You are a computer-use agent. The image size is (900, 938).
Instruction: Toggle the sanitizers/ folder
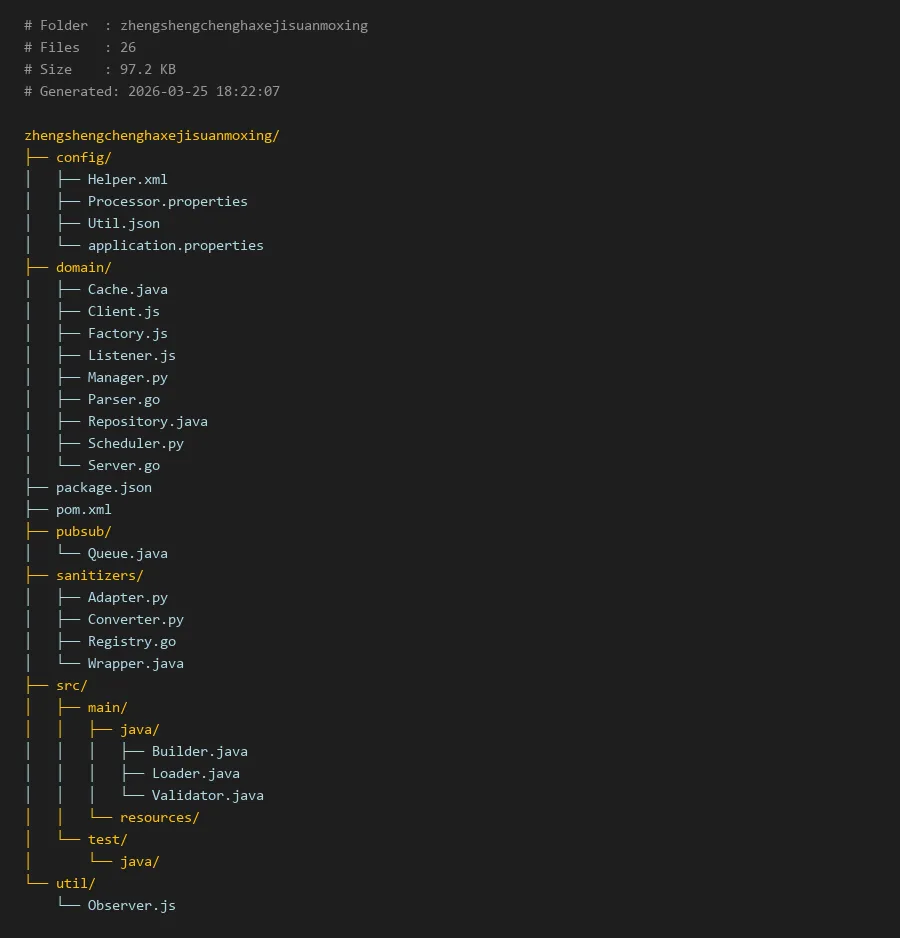pyautogui.click(x=99, y=575)
